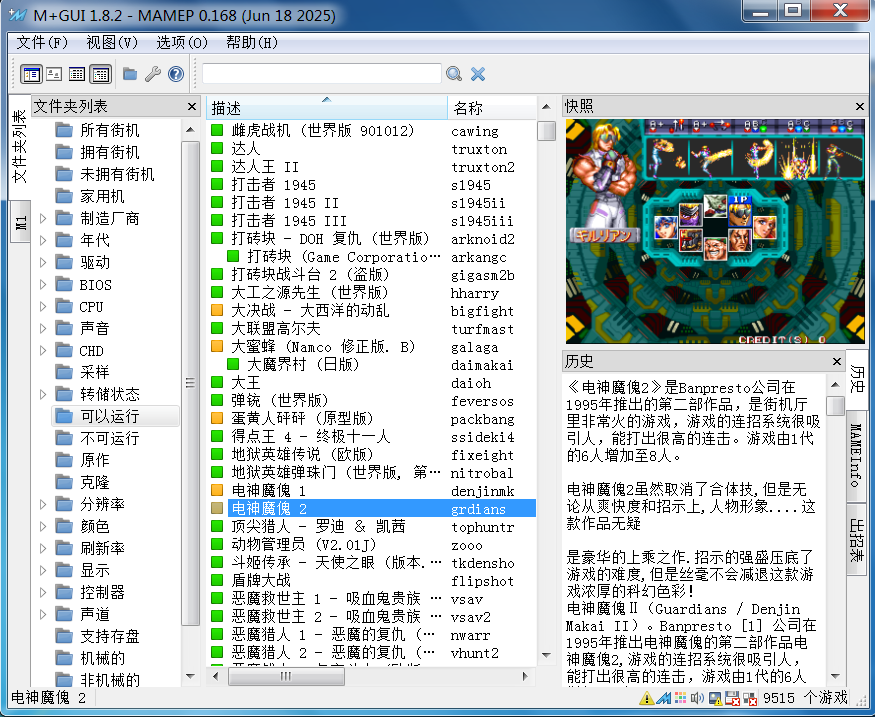This screenshot has width=875, height=717.
Task: Click the speaker sound status icon
Action: (x=697, y=698)
